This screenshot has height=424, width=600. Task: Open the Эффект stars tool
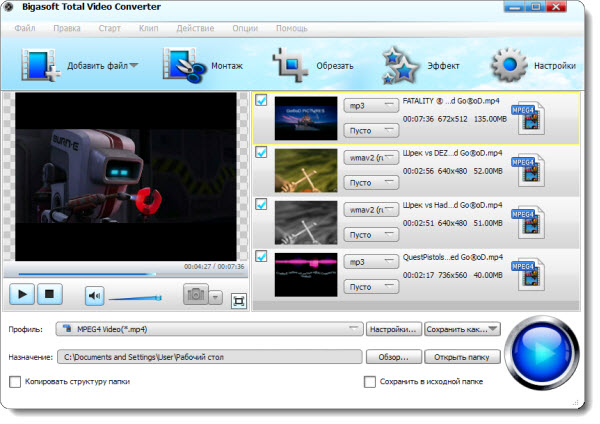click(x=402, y=66)
